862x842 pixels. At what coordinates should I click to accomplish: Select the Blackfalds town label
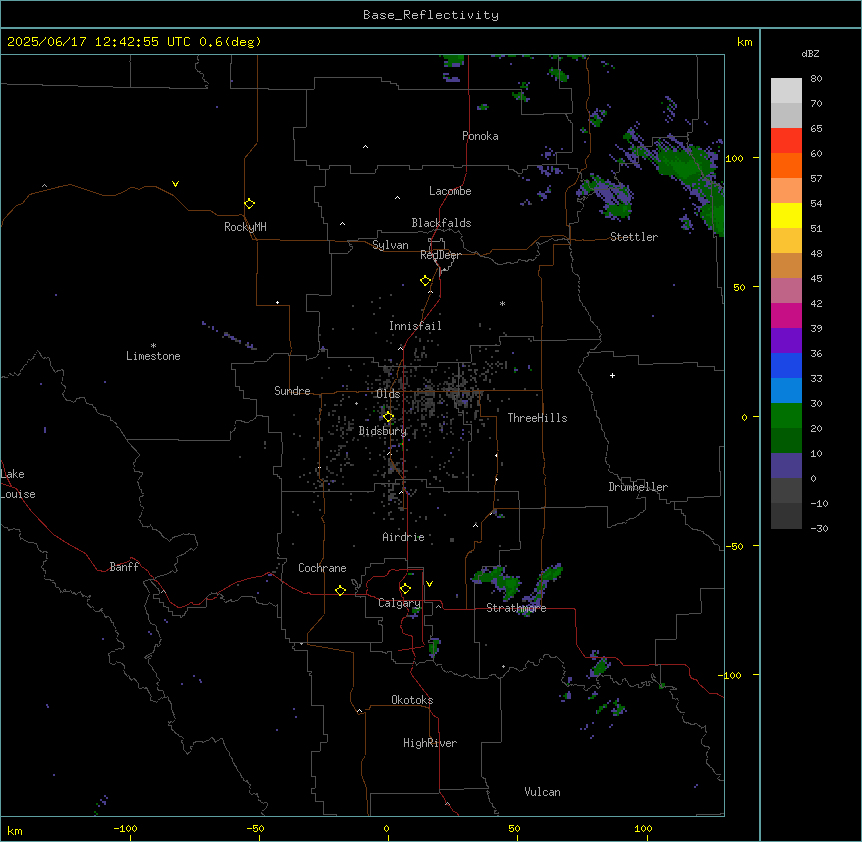tap(441, 223)
